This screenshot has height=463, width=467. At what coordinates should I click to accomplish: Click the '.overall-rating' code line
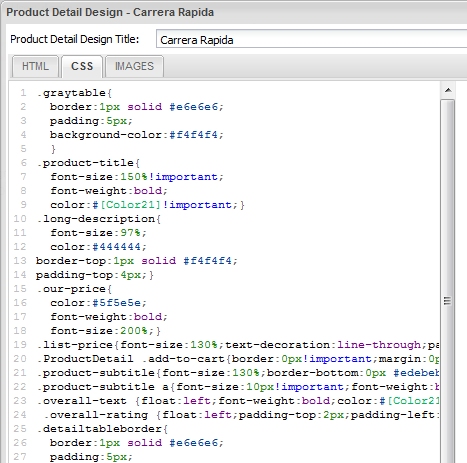tap(241, 415)
